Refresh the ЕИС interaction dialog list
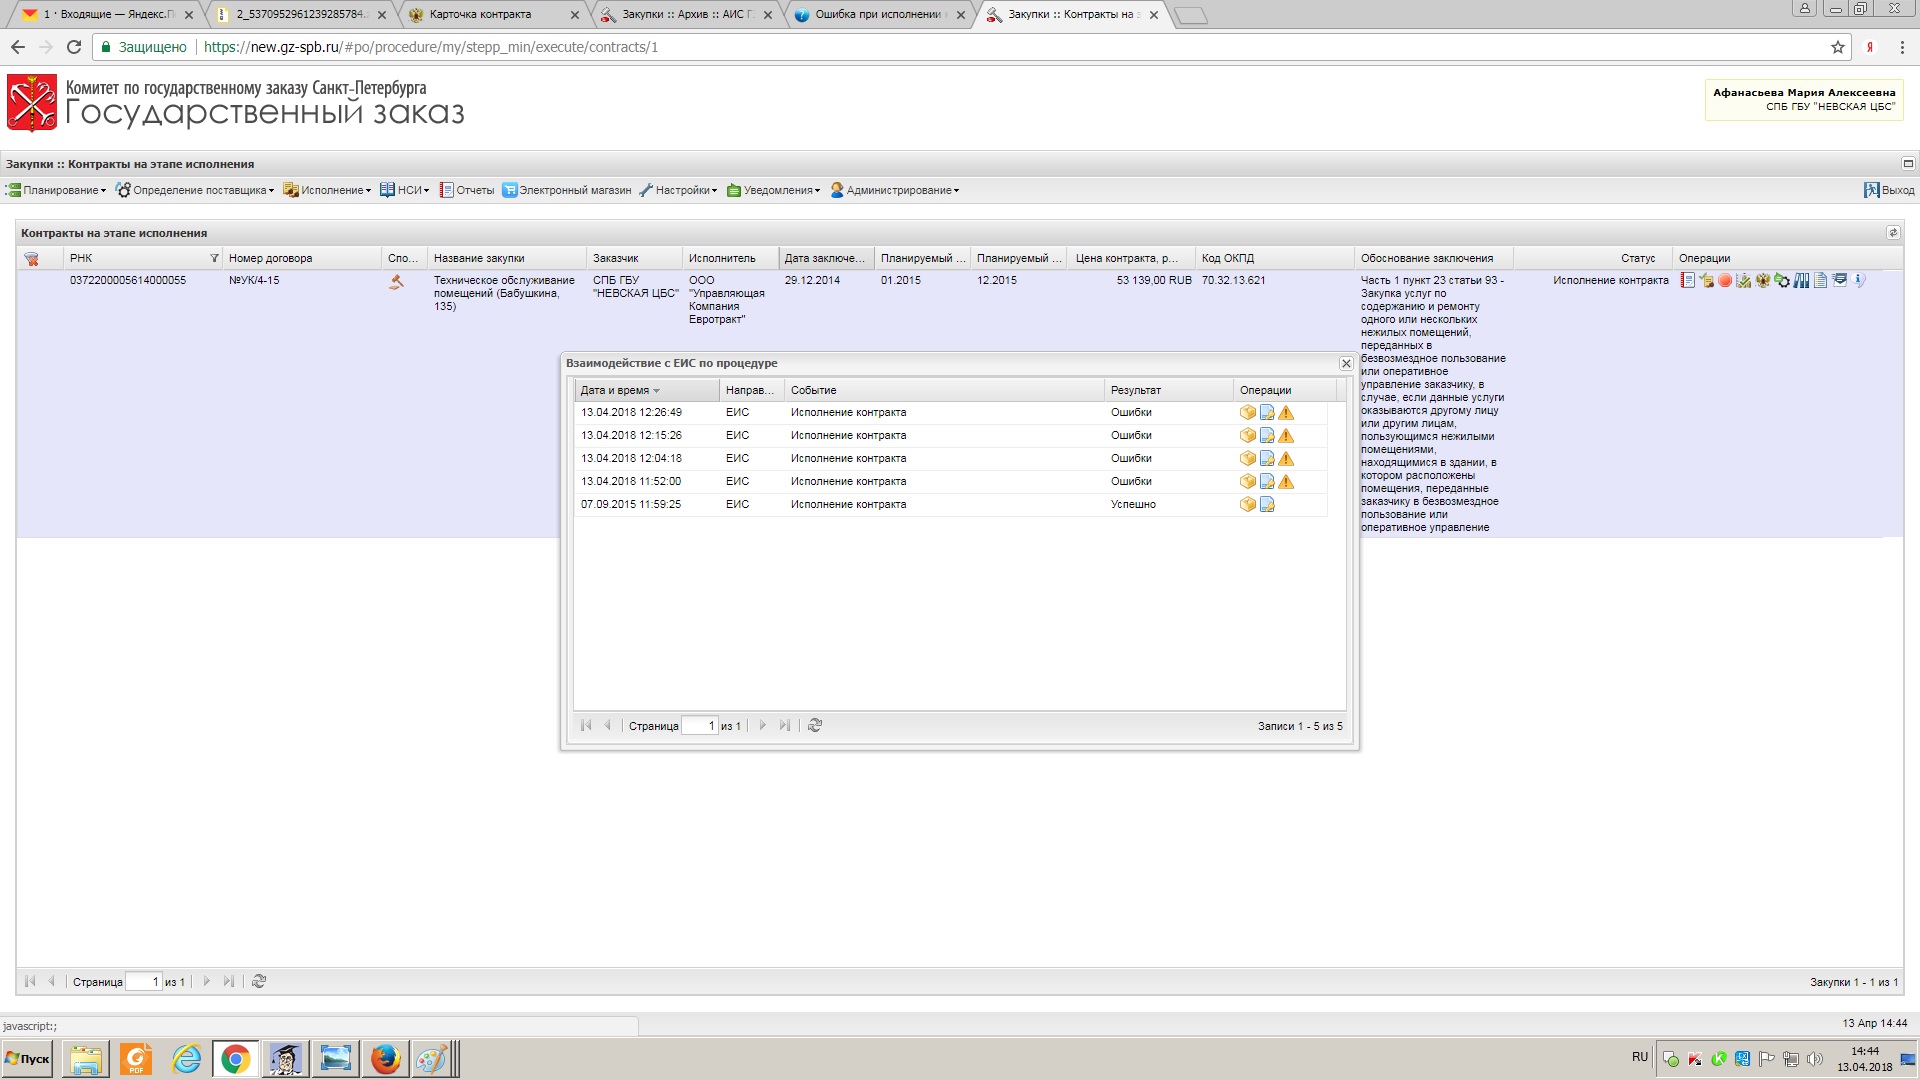The image size is (1920, 1080). [815, 726]
